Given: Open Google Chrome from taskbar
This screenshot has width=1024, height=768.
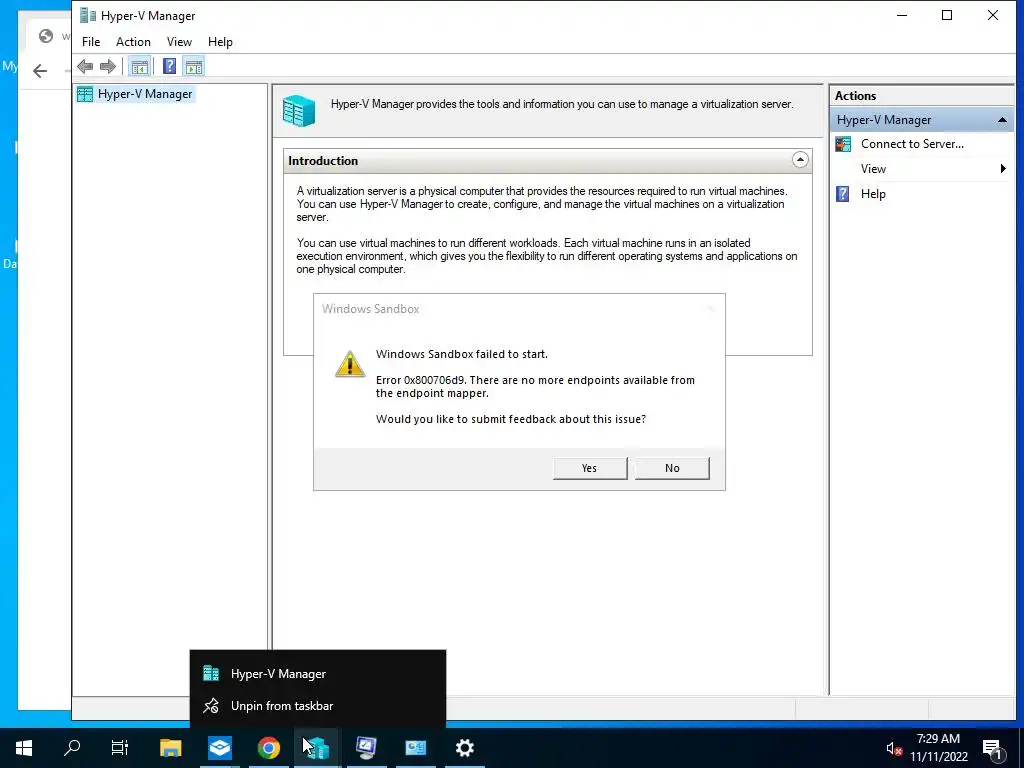Looking at the screenshot, I should coord(268,748).
